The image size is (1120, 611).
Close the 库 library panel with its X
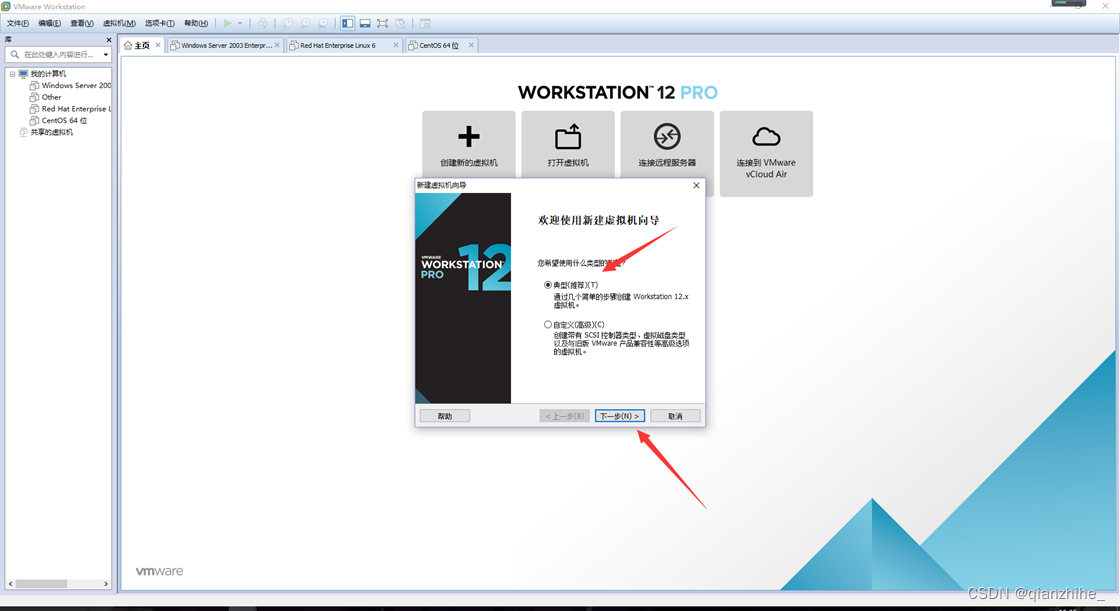[109, 40]
